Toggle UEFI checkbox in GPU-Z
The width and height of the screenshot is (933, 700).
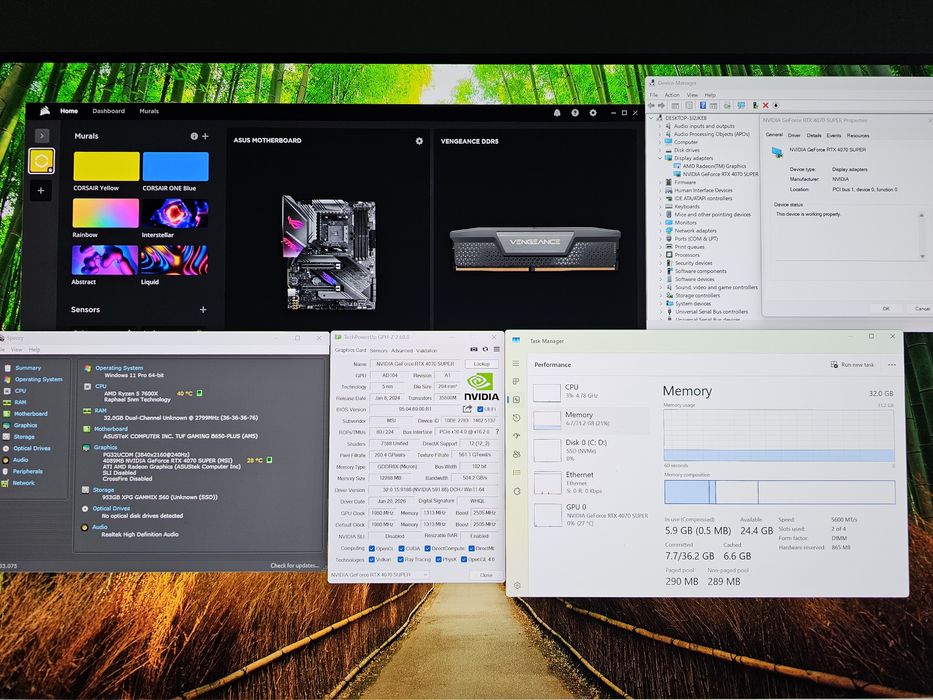pos(480,410)
